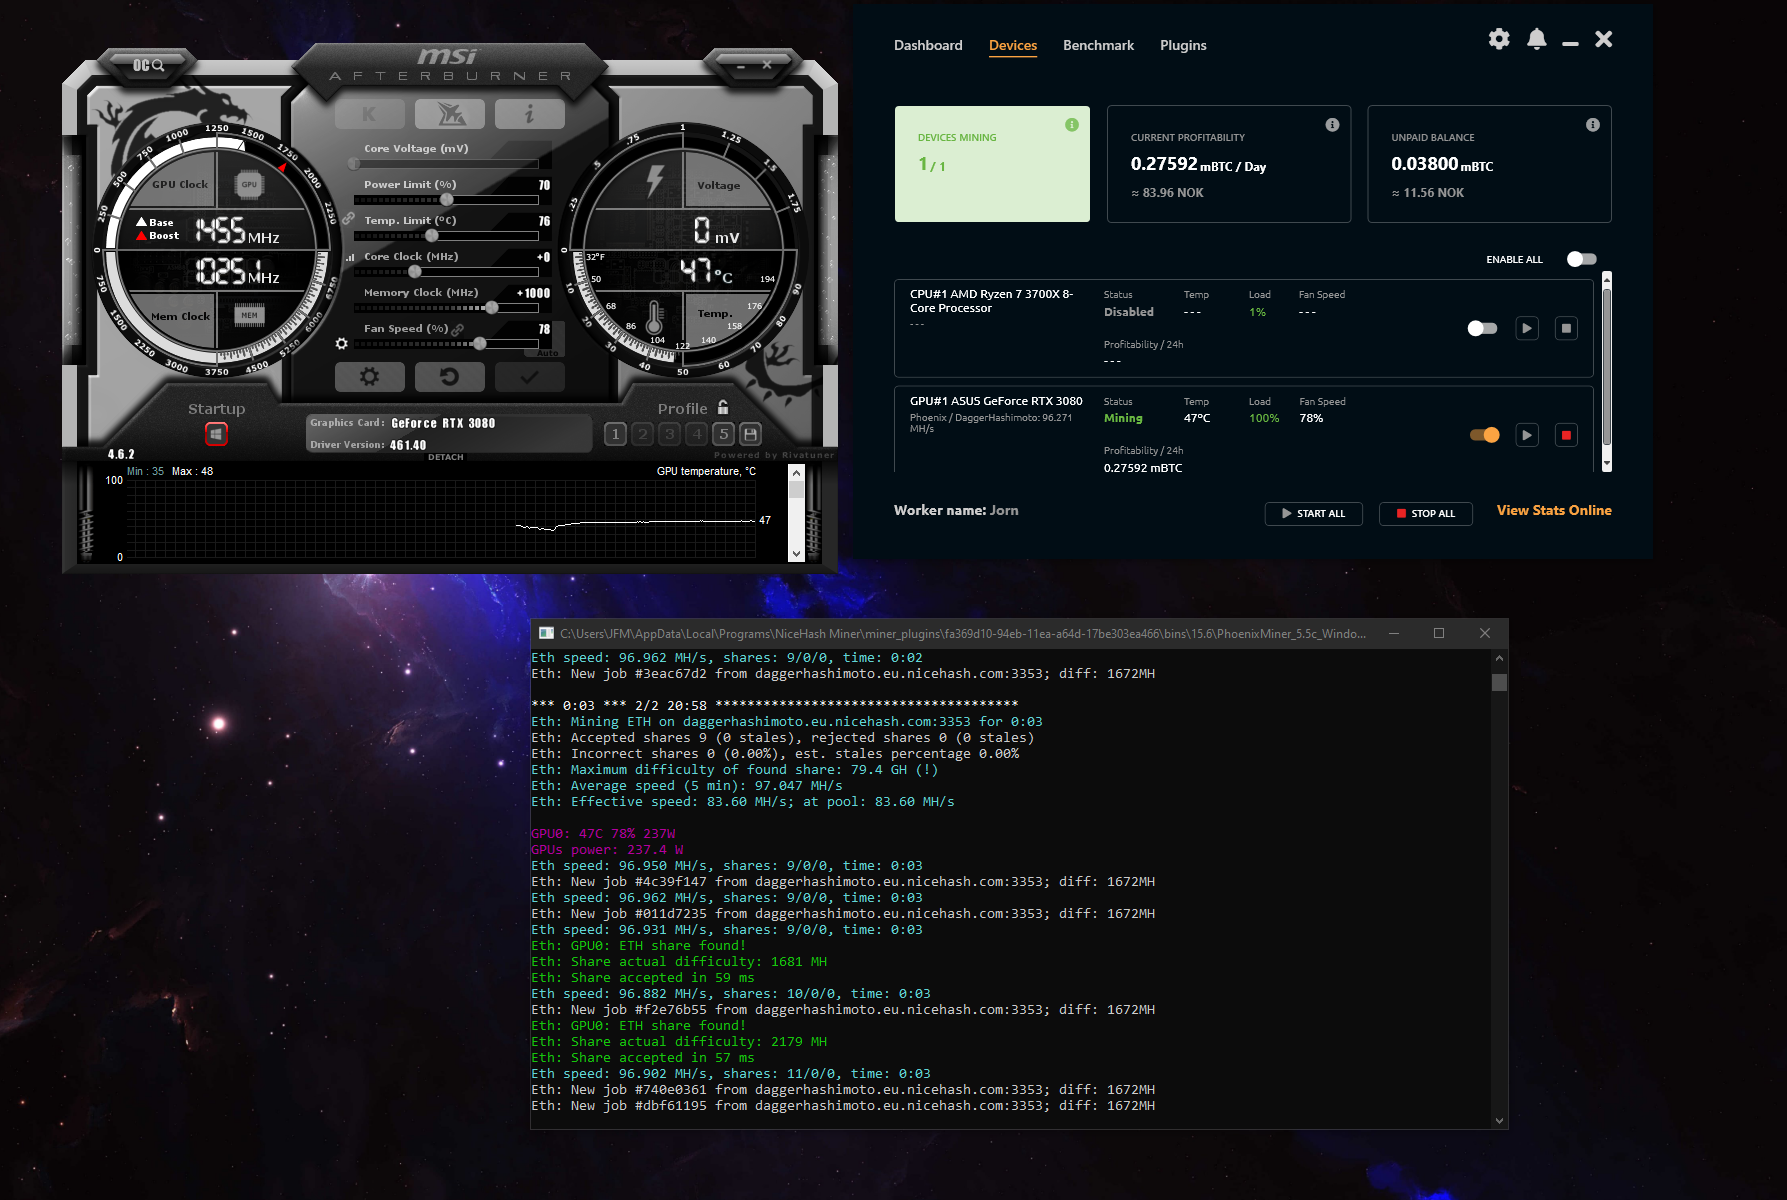Save the current Afterburner profile
The width and height of the screenshot is (1787, 1200).
point(751,433)
